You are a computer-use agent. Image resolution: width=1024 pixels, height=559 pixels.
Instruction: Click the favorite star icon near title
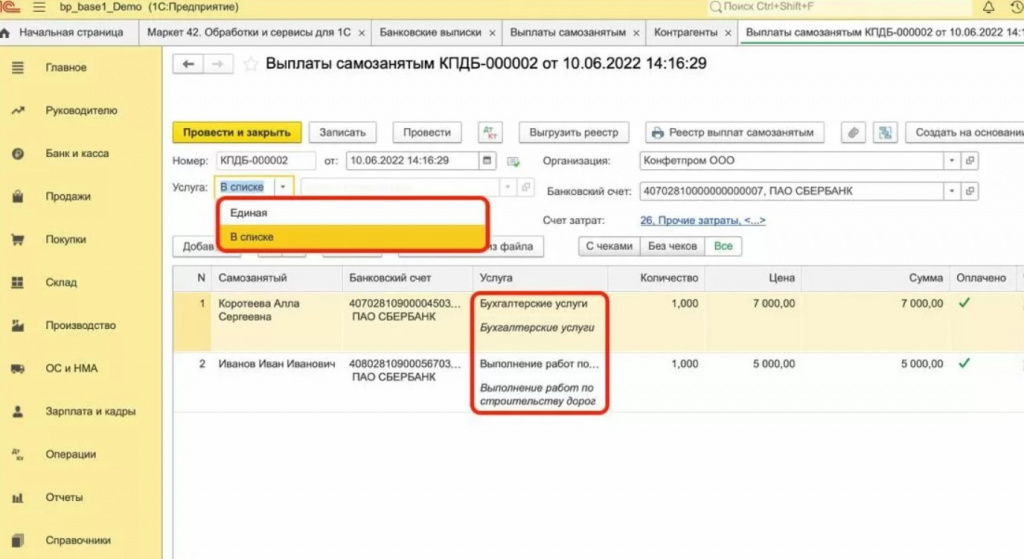250,64
